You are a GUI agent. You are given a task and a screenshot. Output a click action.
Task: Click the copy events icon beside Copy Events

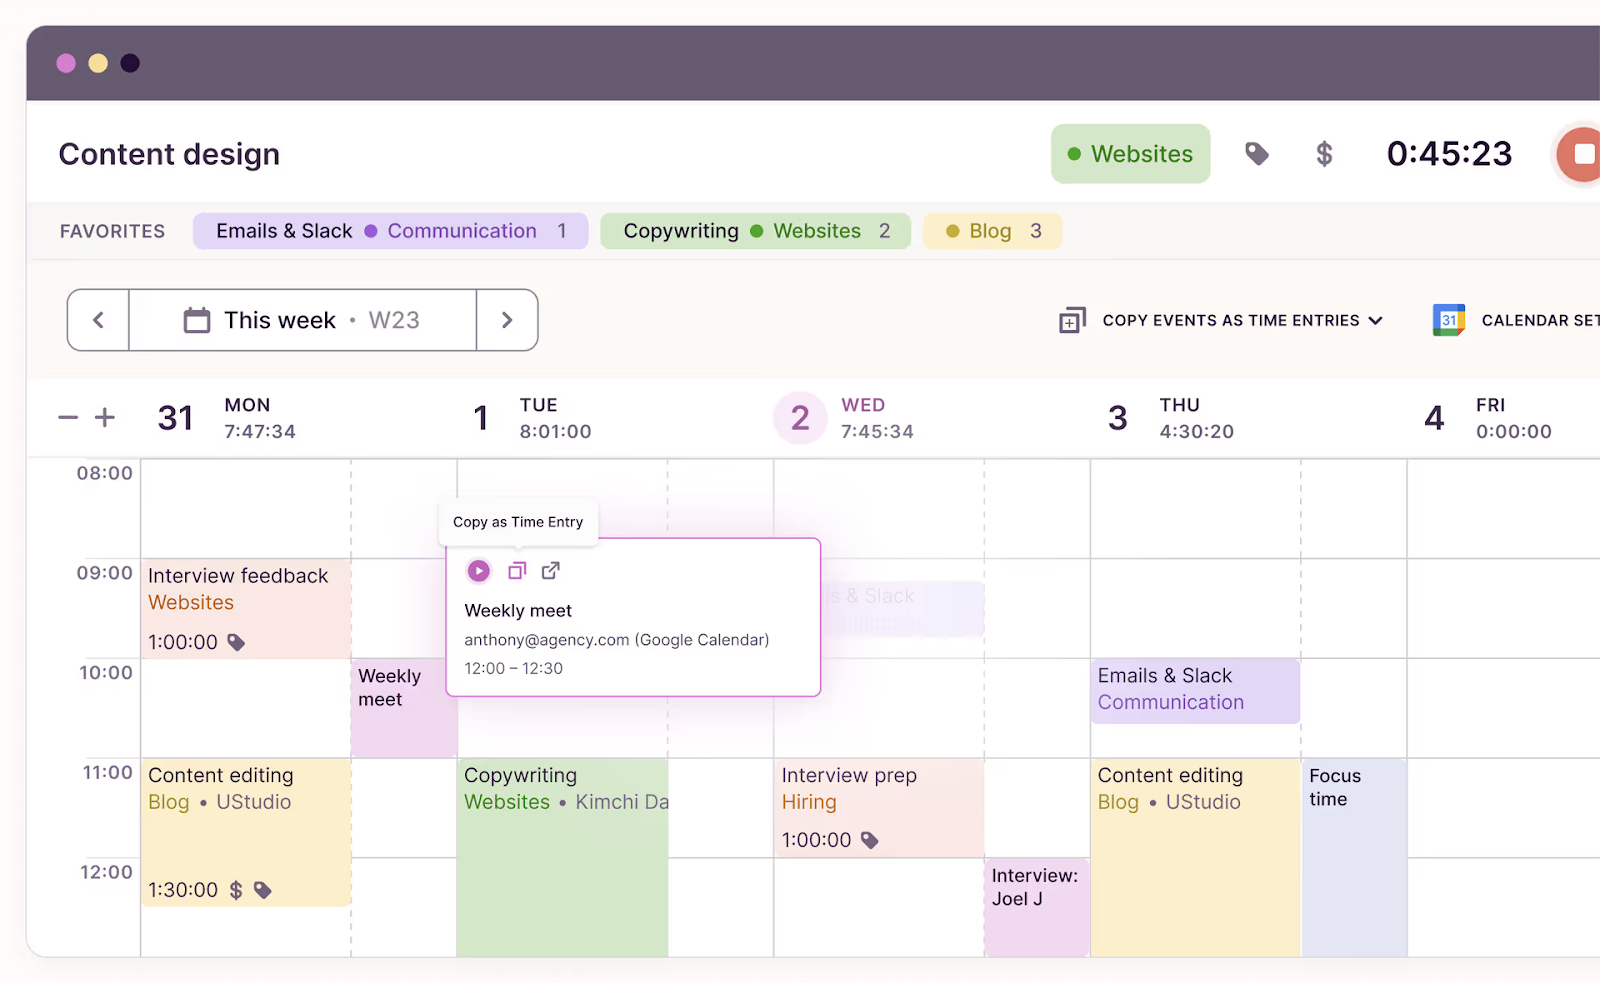click(1072, 320)
